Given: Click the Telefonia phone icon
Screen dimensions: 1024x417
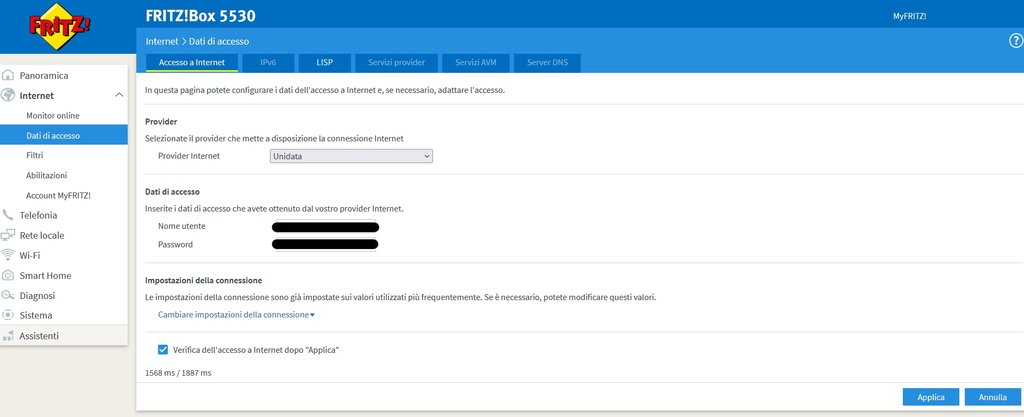Looking at the screenshot, I should (x=8, y=215).
